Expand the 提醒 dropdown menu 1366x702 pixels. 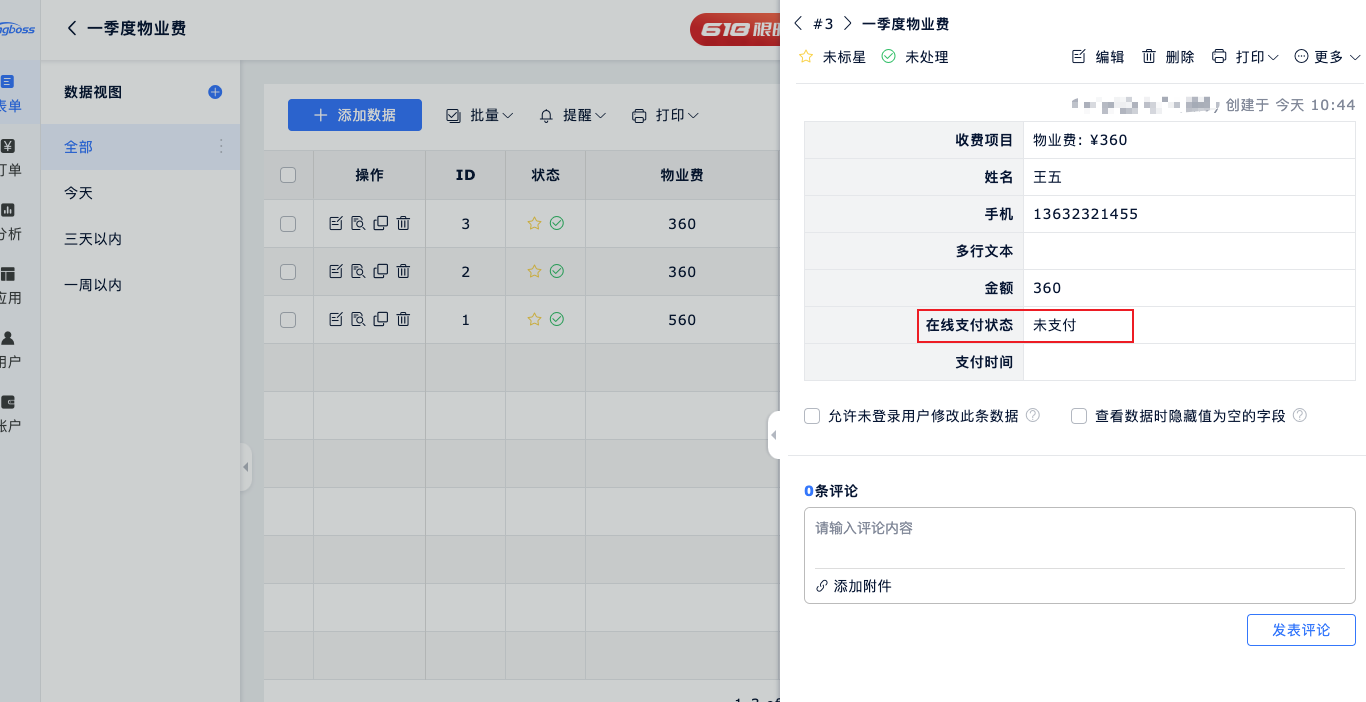(573, 116)
